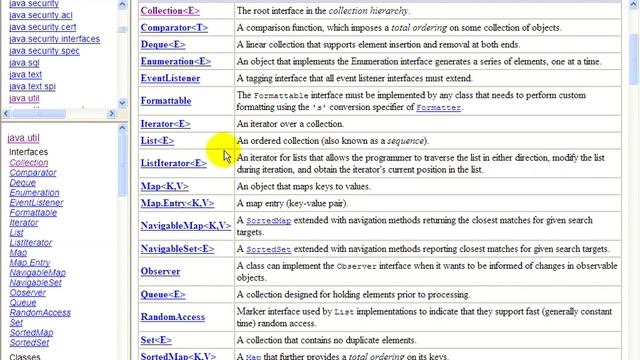Click text 'An iterator over a collection.'
Image resolution: width=640 pixels, height=360 pixels.
(x=290, y=124)
